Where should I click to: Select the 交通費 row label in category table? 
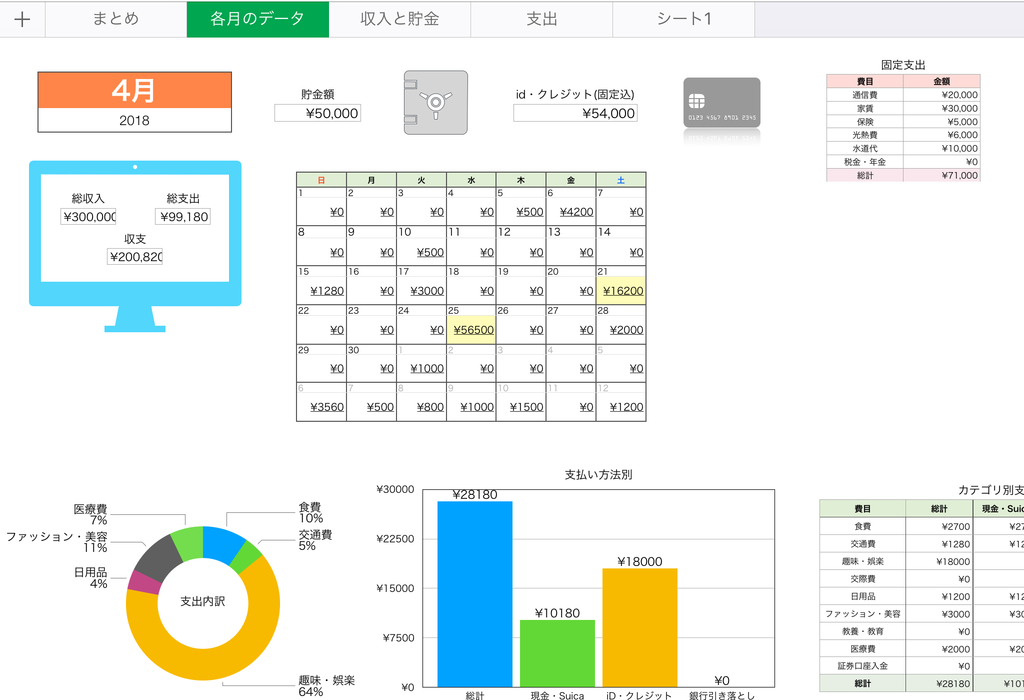pyautogui.click(x=863, y=544)
